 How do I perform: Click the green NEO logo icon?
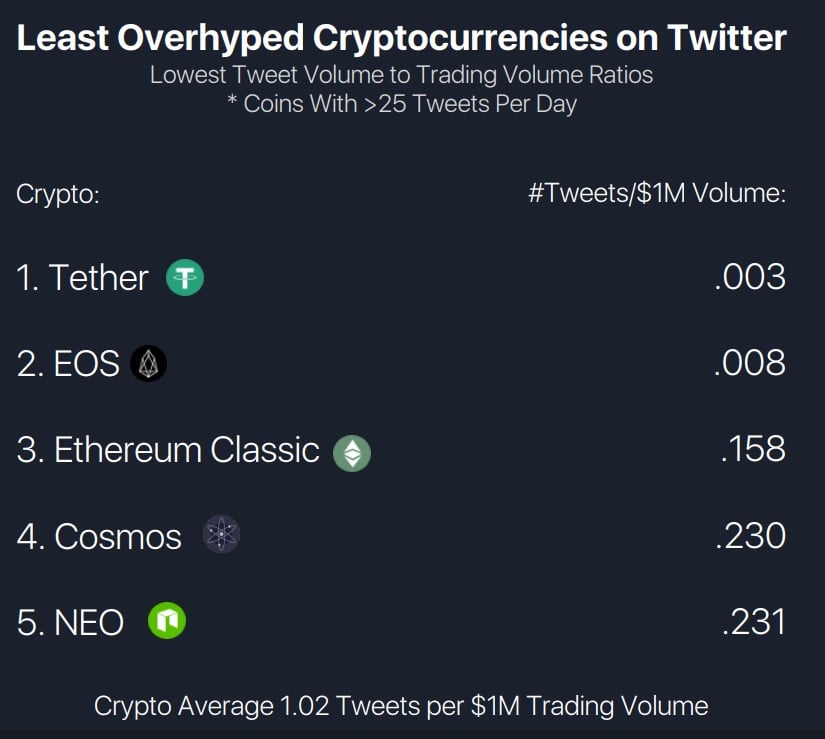coord(167,621)
